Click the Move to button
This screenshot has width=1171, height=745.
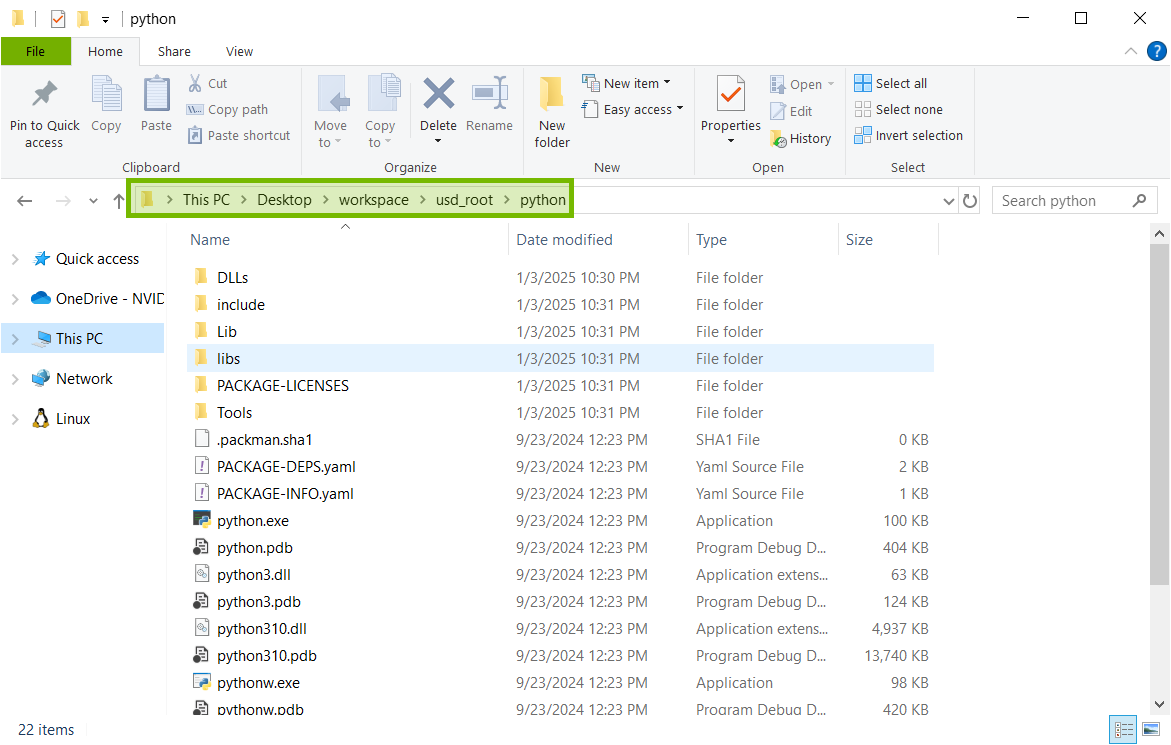(330, 112)
